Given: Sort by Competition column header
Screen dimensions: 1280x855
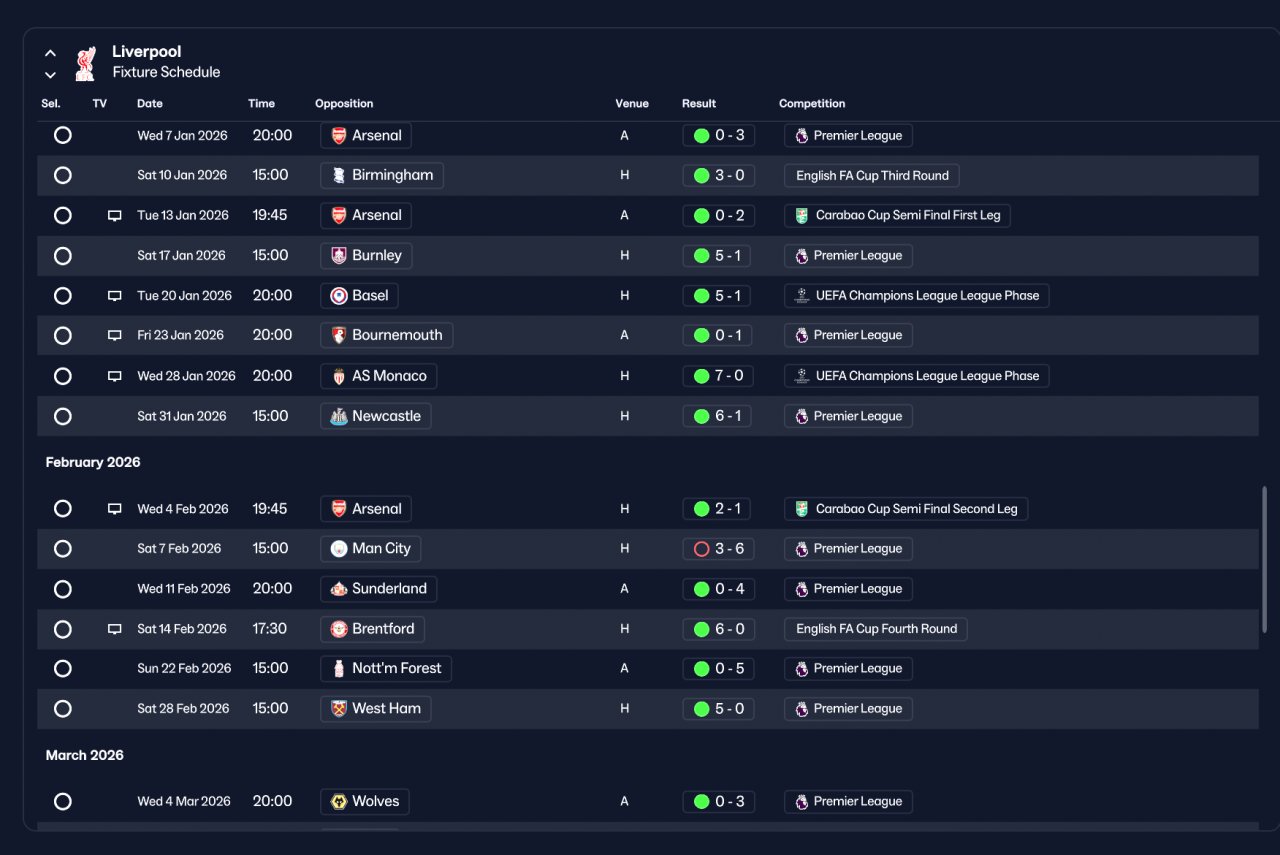Looking at the screenshot, I should [812, 103].
